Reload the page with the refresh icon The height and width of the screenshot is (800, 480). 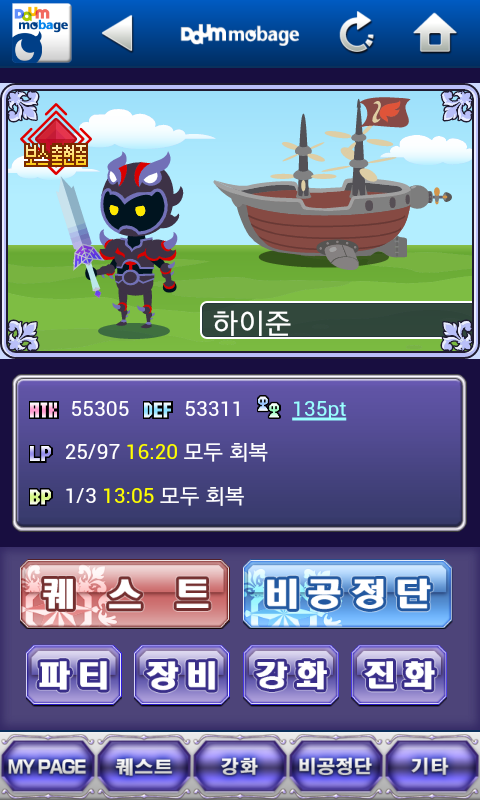(x=357, y=33)
